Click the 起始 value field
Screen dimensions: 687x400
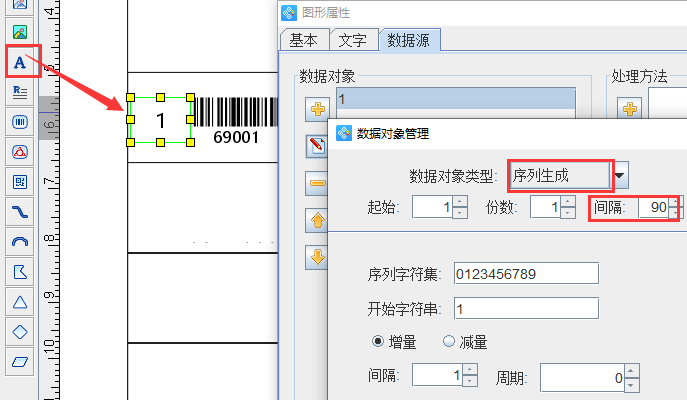pyautogui.click(x=432, y=207)
